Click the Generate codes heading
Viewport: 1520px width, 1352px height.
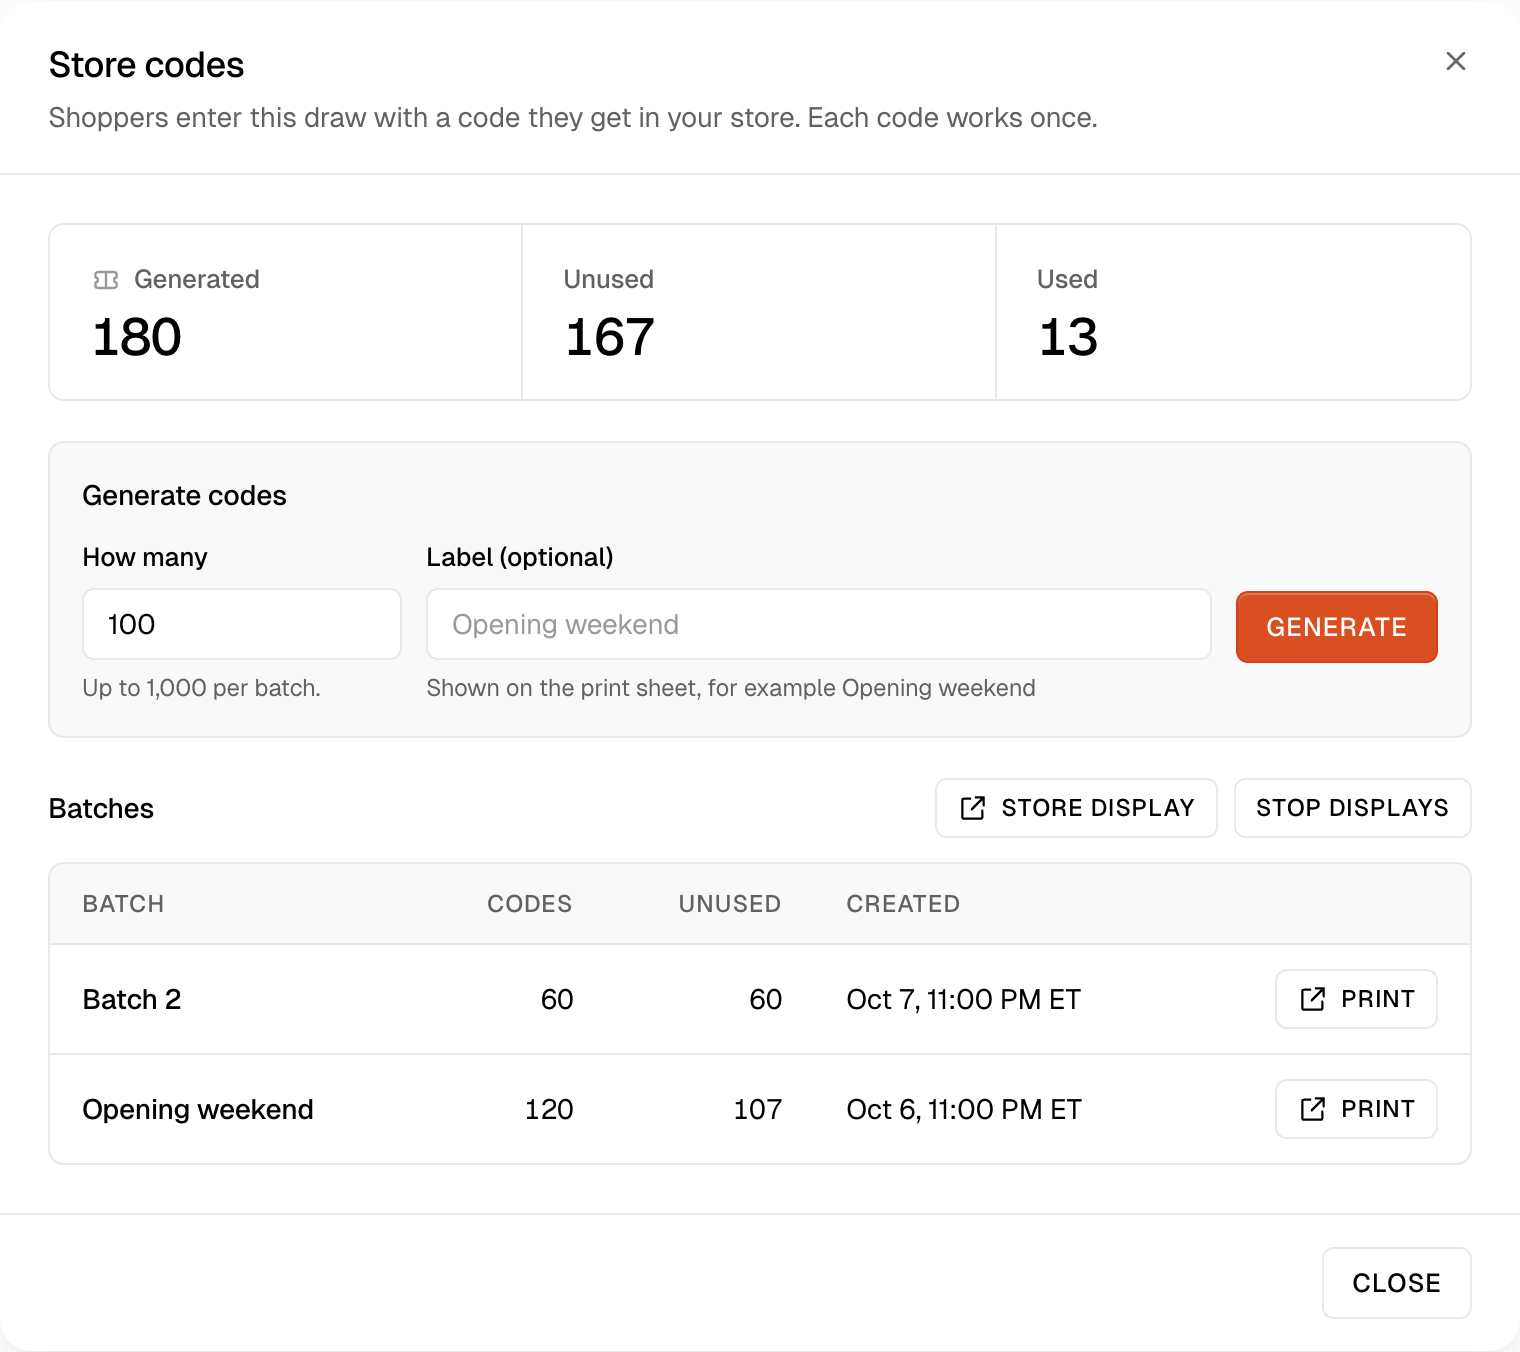click(x=184, y=496)
